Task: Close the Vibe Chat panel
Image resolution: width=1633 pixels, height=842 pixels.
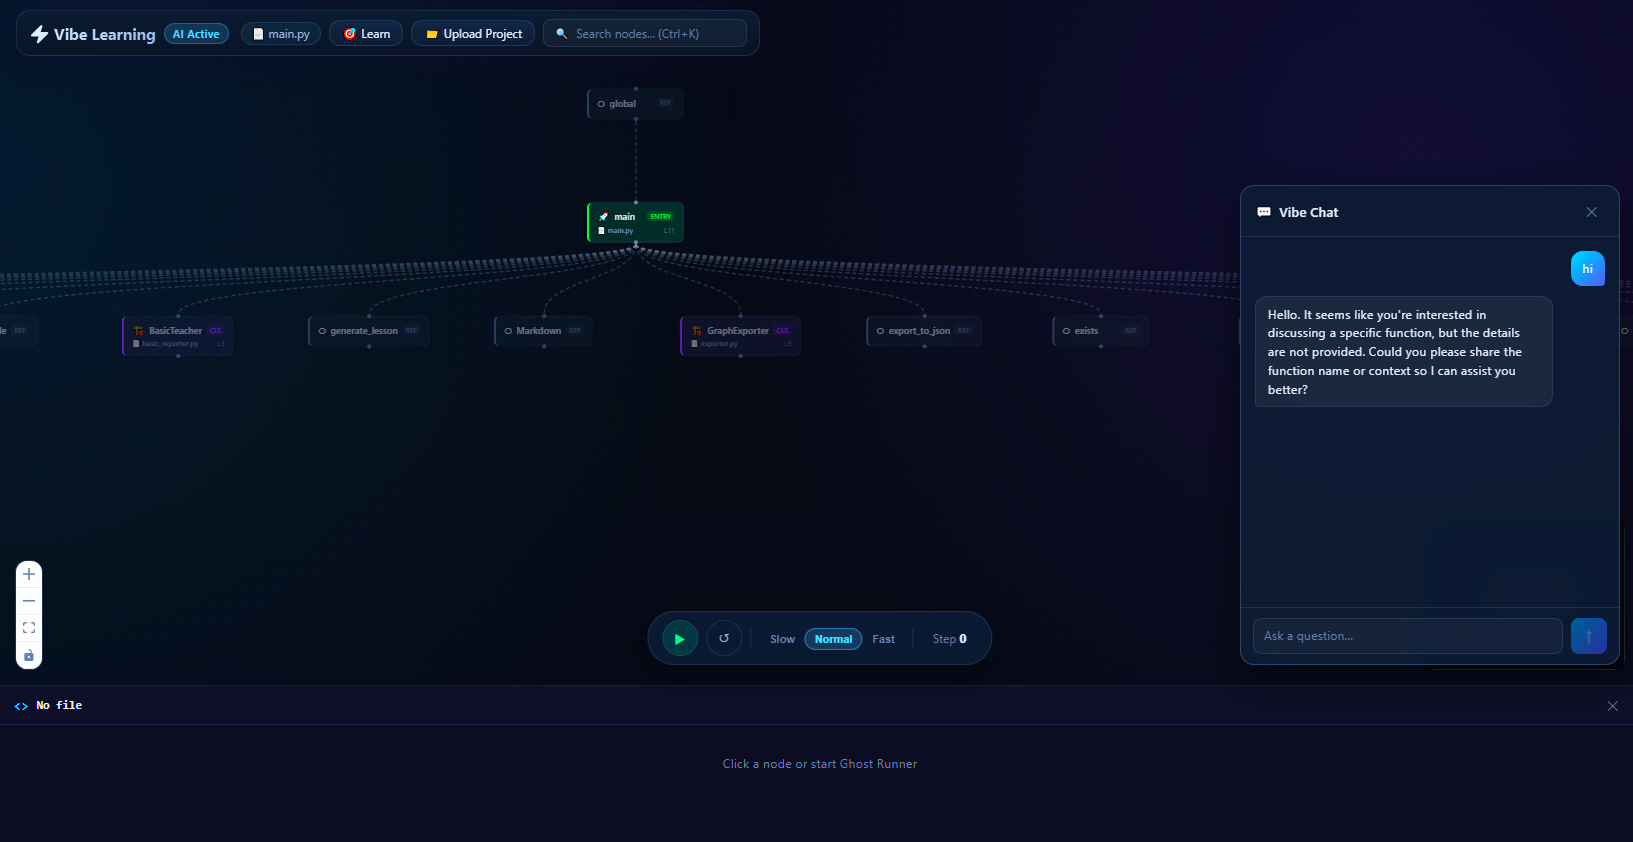Action: 1592,212
